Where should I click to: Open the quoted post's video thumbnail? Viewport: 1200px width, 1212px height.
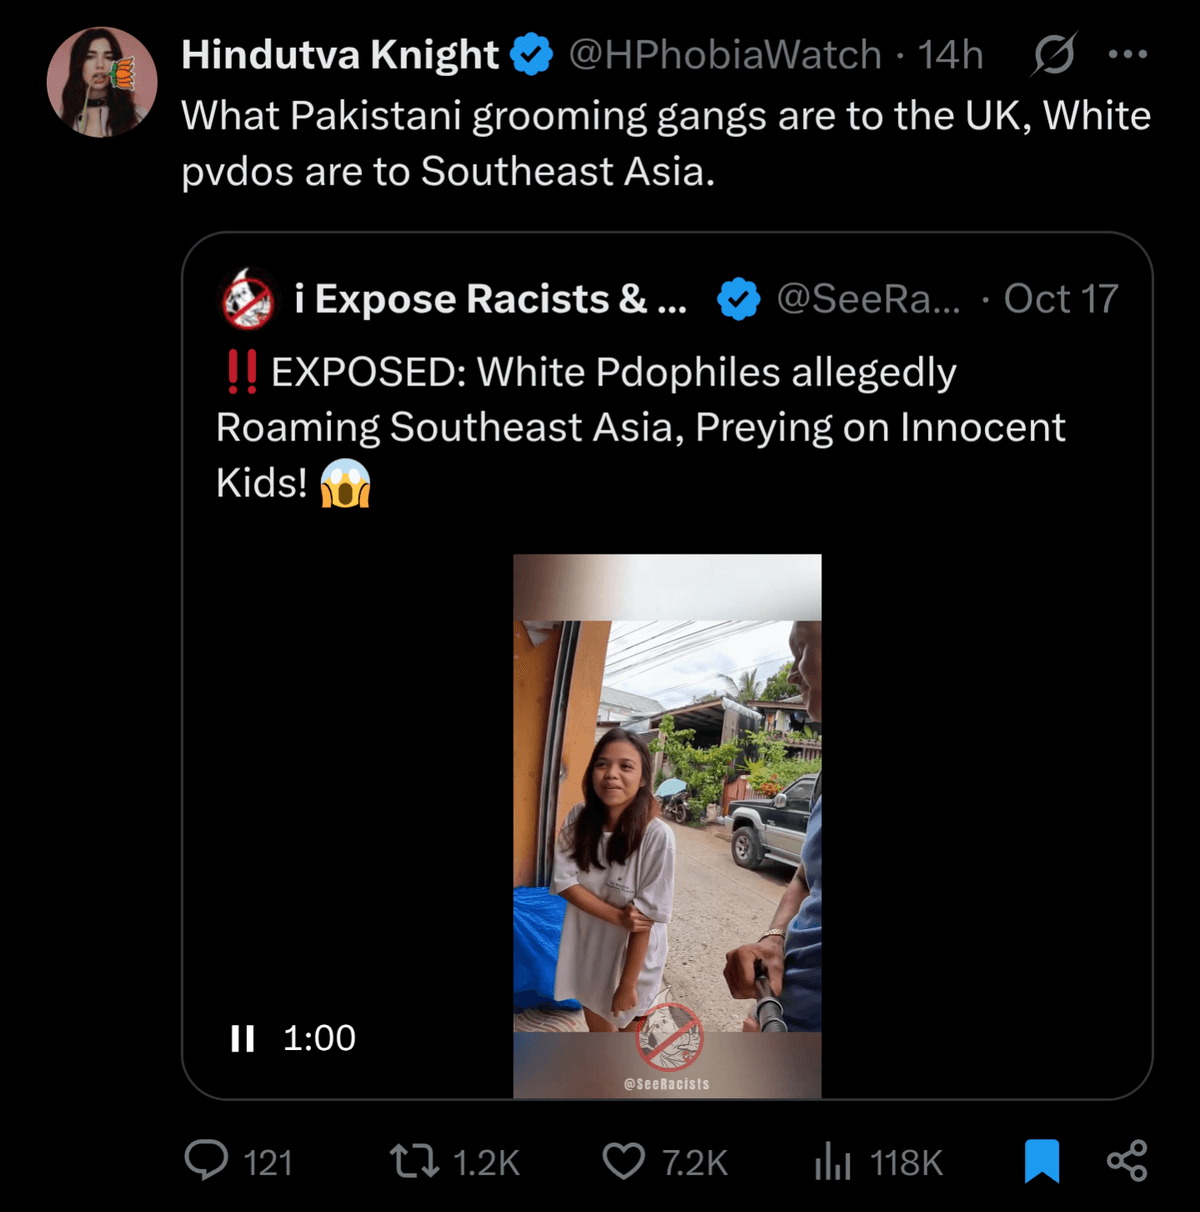coord(667,825)
